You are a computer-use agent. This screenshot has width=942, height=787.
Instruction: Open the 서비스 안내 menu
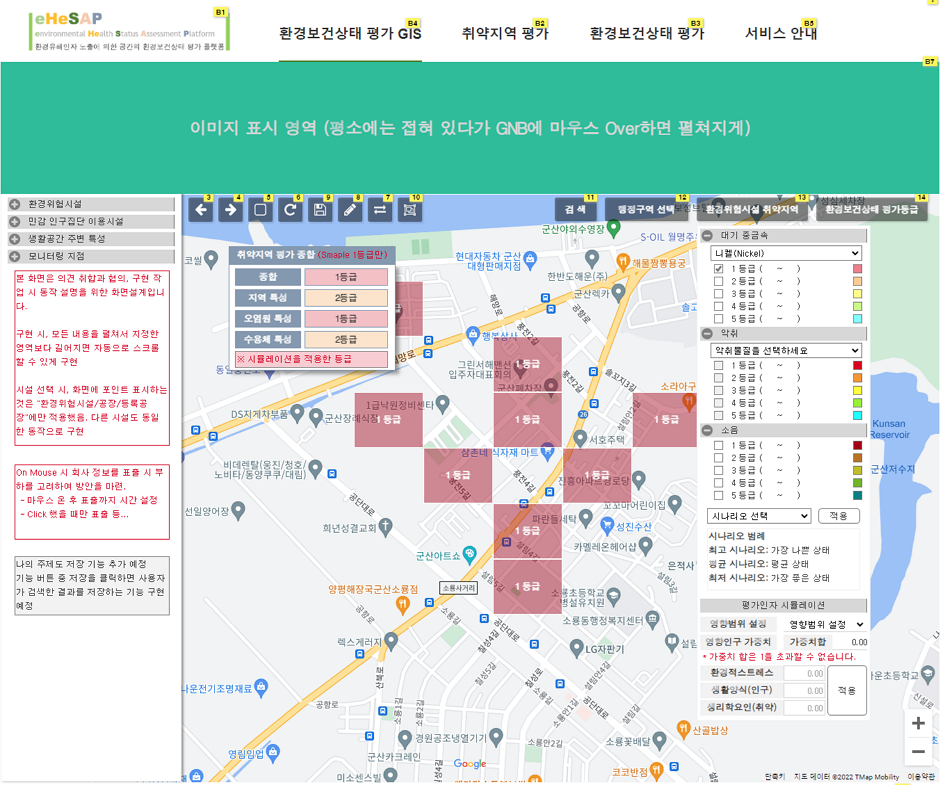point(780,33)
